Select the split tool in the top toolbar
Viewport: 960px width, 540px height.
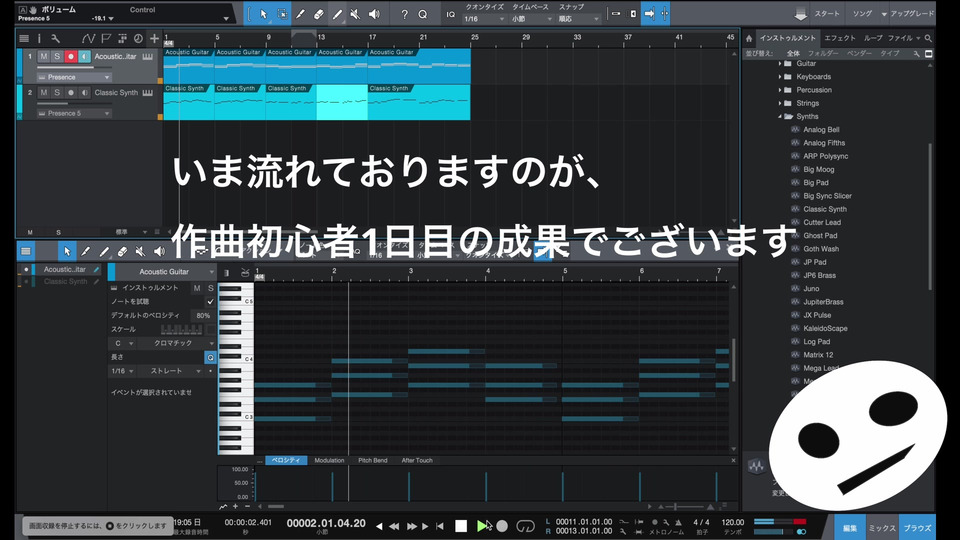pos(300,14)
